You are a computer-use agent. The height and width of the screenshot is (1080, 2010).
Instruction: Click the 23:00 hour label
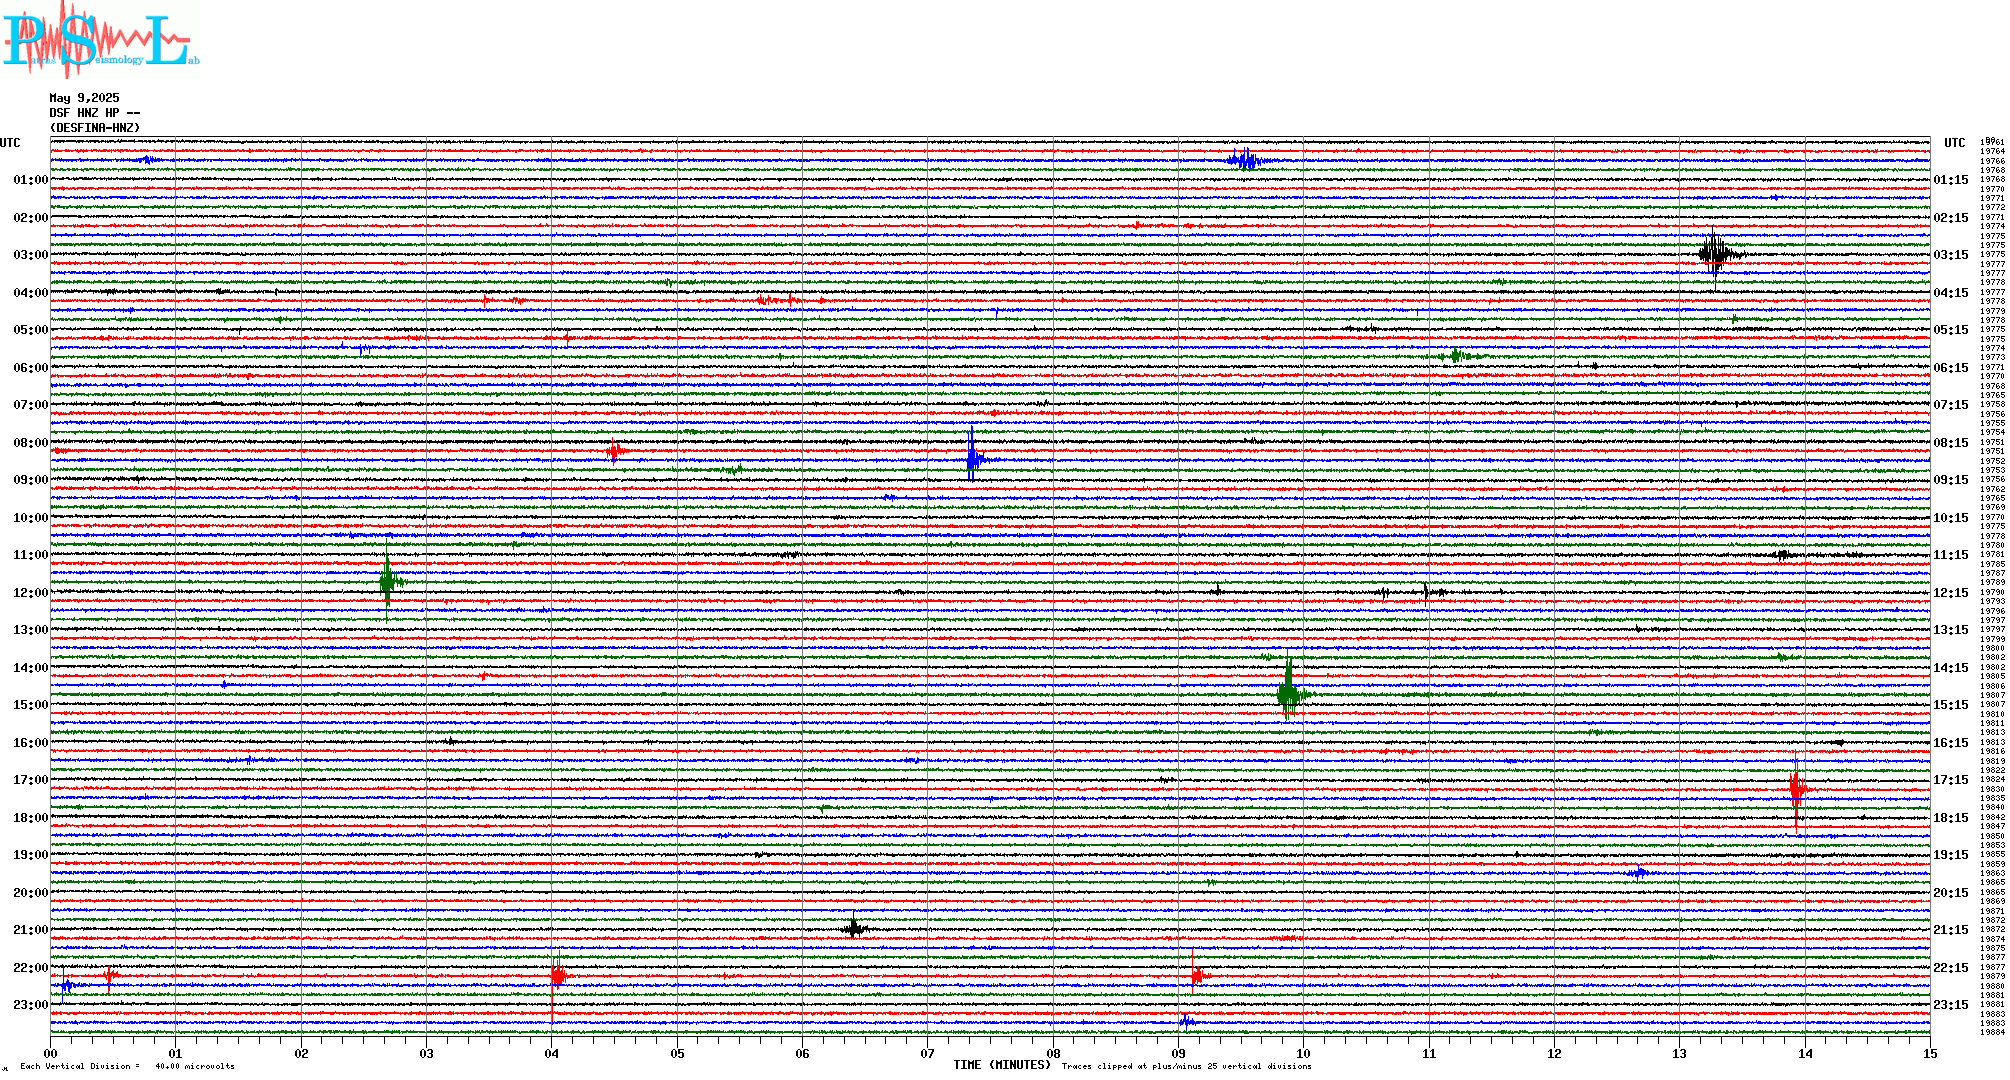[30, 1005]
